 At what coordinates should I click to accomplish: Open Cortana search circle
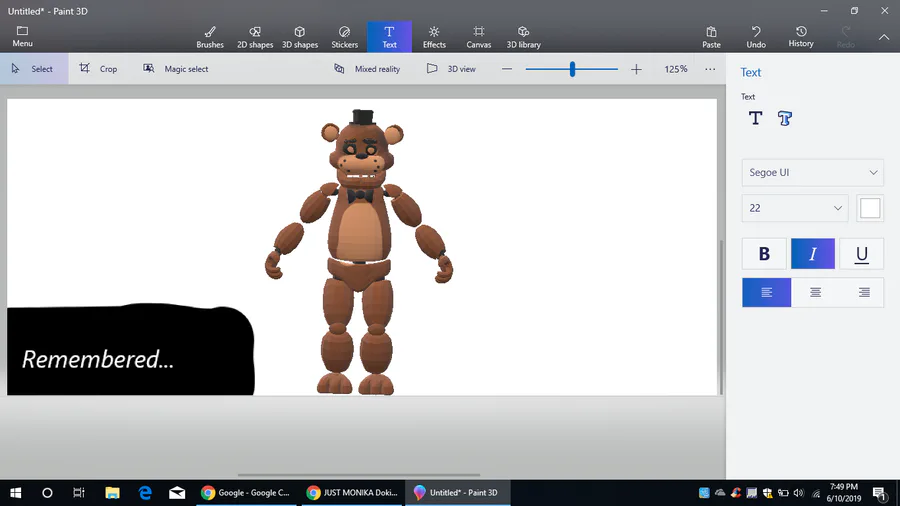(47, 493)
